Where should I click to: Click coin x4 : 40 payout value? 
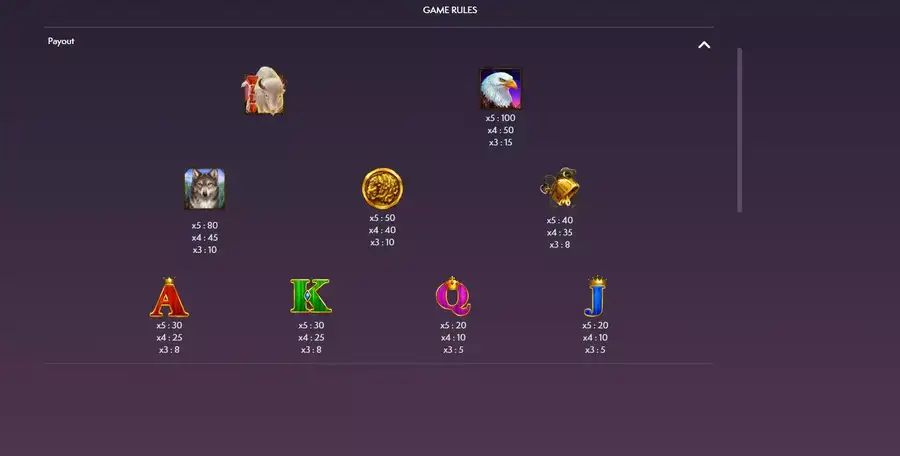[x=382, y=230]
